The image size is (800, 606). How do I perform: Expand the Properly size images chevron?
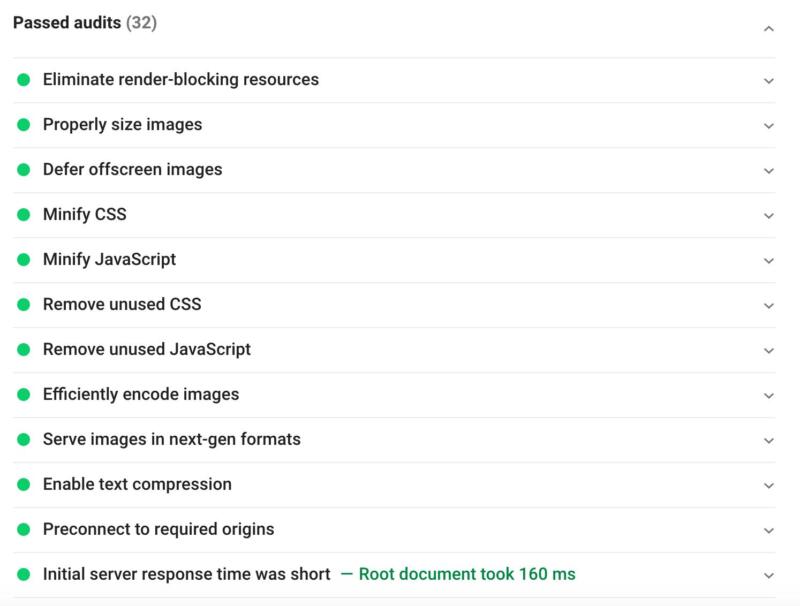pos(768,125)
